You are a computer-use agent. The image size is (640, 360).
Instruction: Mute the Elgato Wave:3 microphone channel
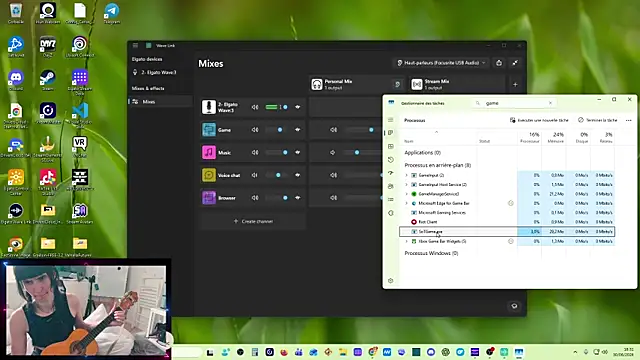click(x=255, y=107)
